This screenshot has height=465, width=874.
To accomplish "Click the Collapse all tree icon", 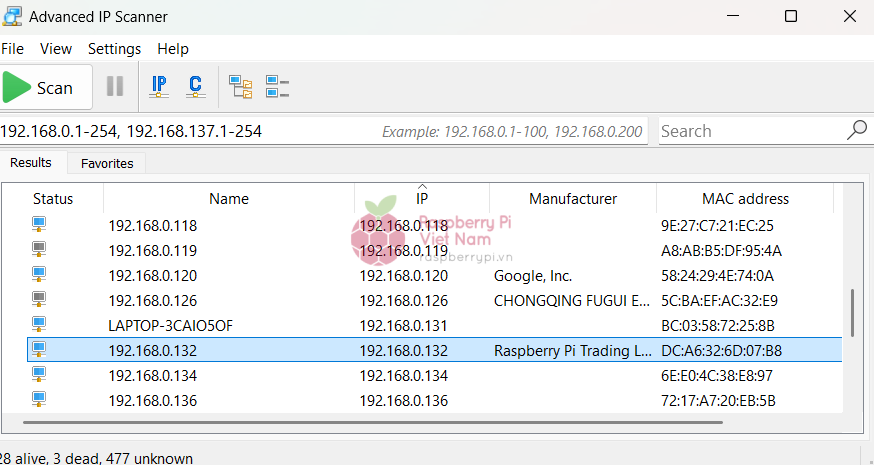I will pyautogui.click(x=277, y=87).
